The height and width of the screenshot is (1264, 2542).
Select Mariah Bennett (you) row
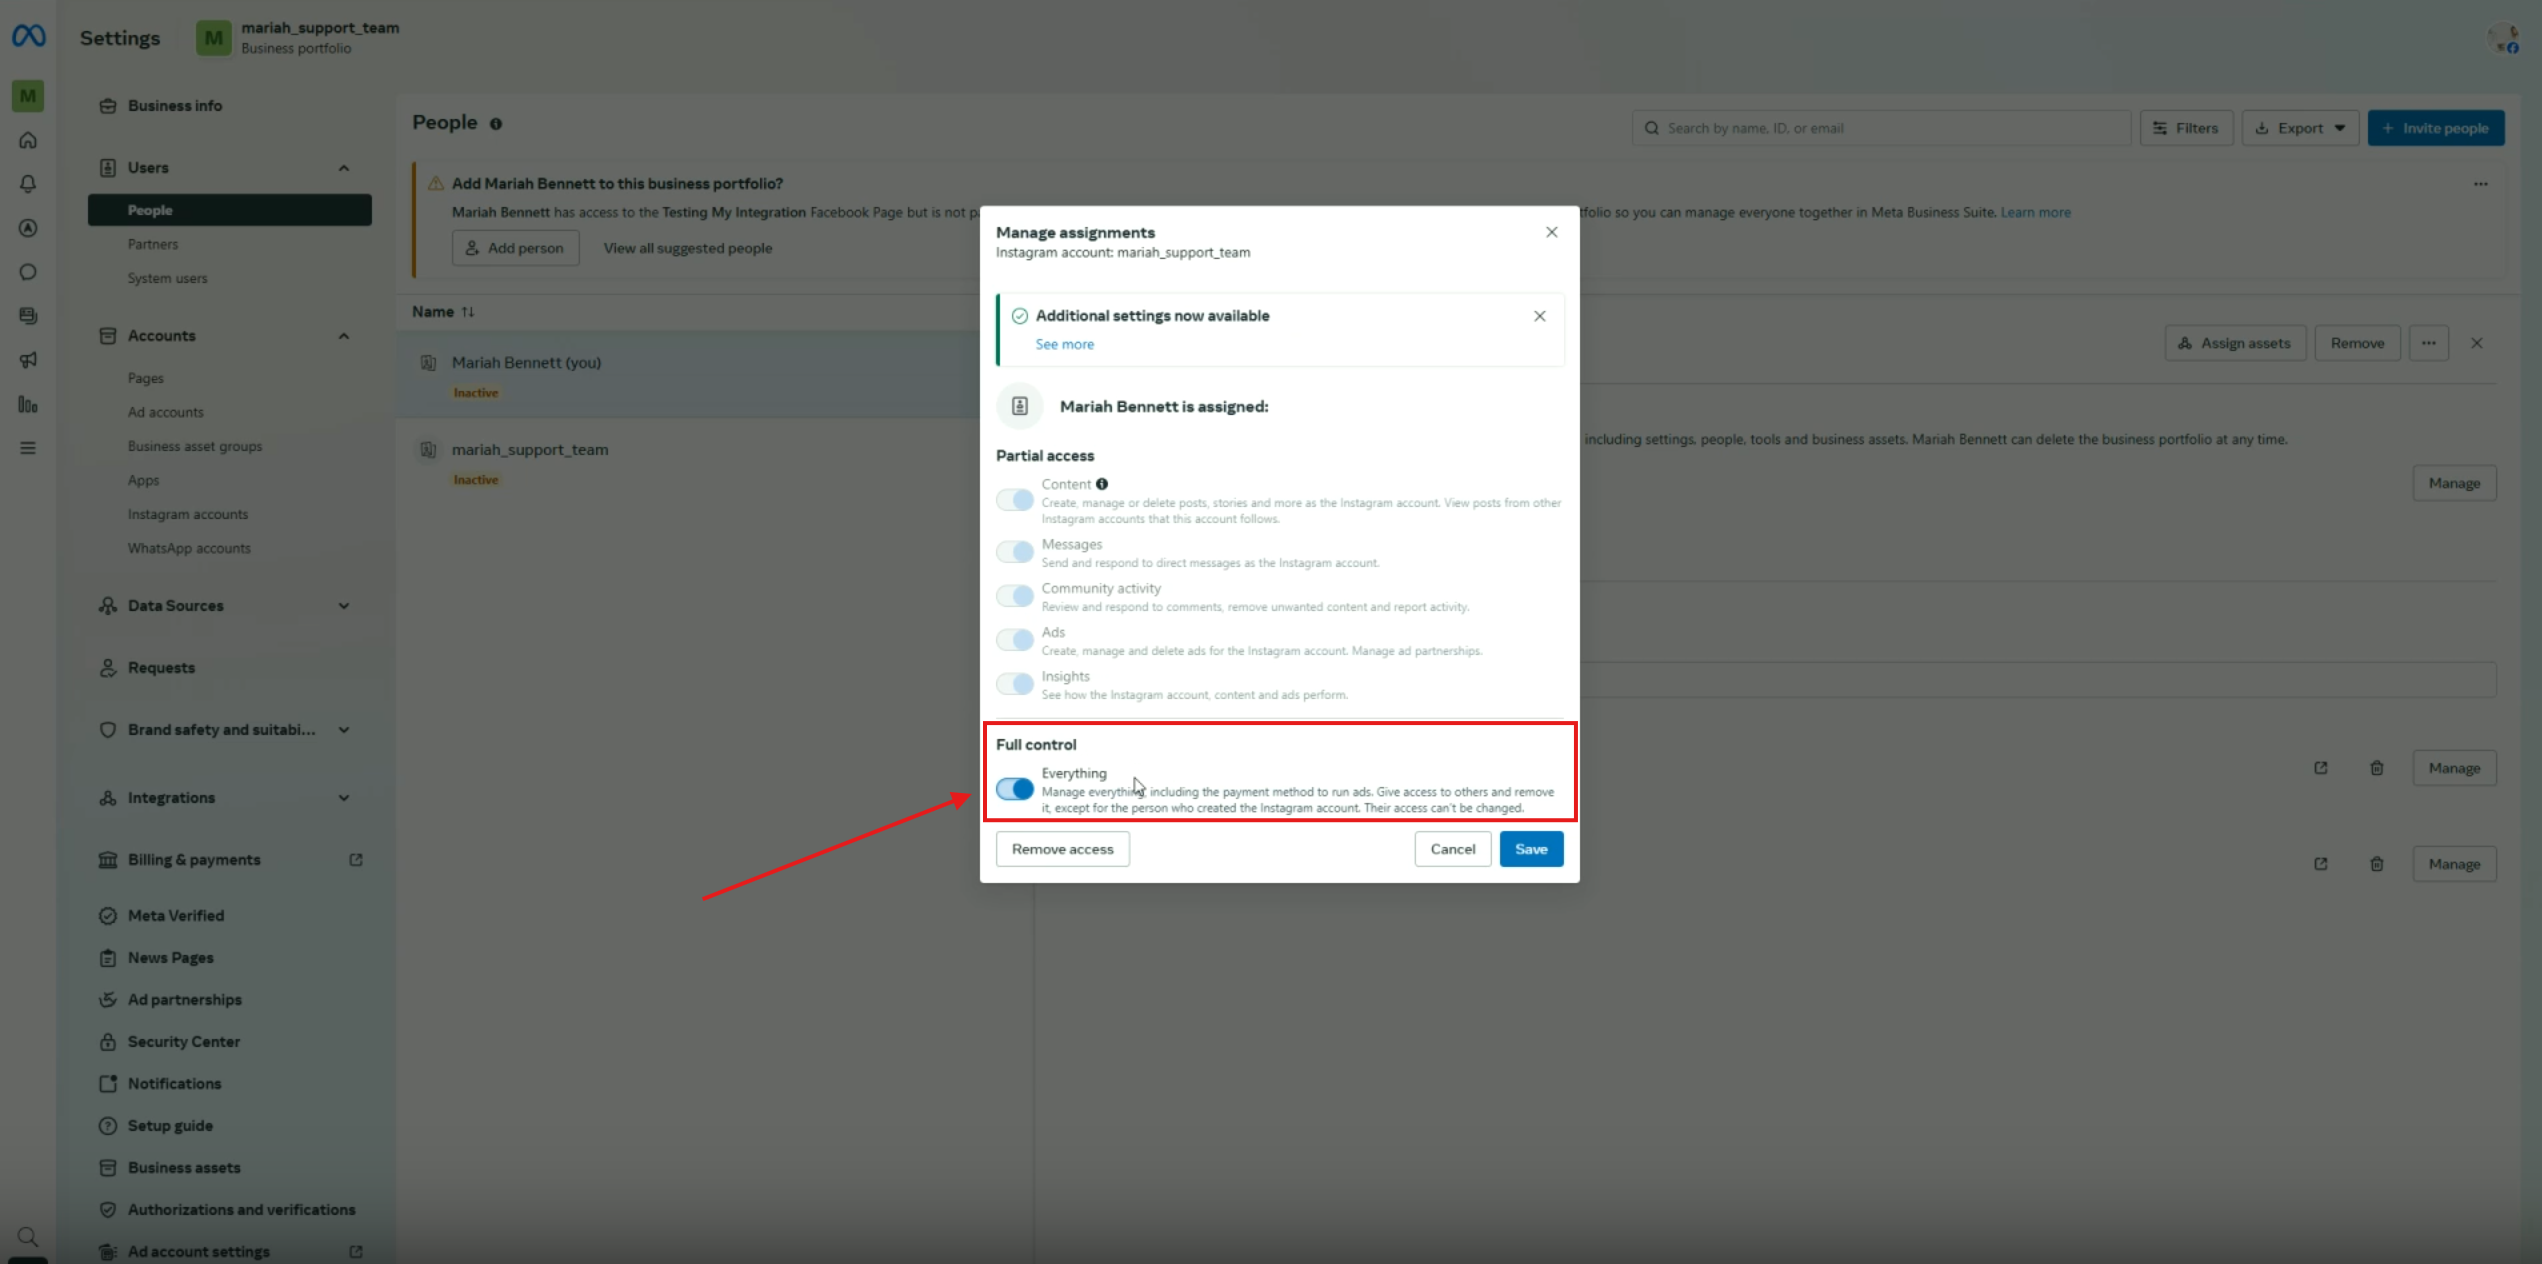click(688, 375)
